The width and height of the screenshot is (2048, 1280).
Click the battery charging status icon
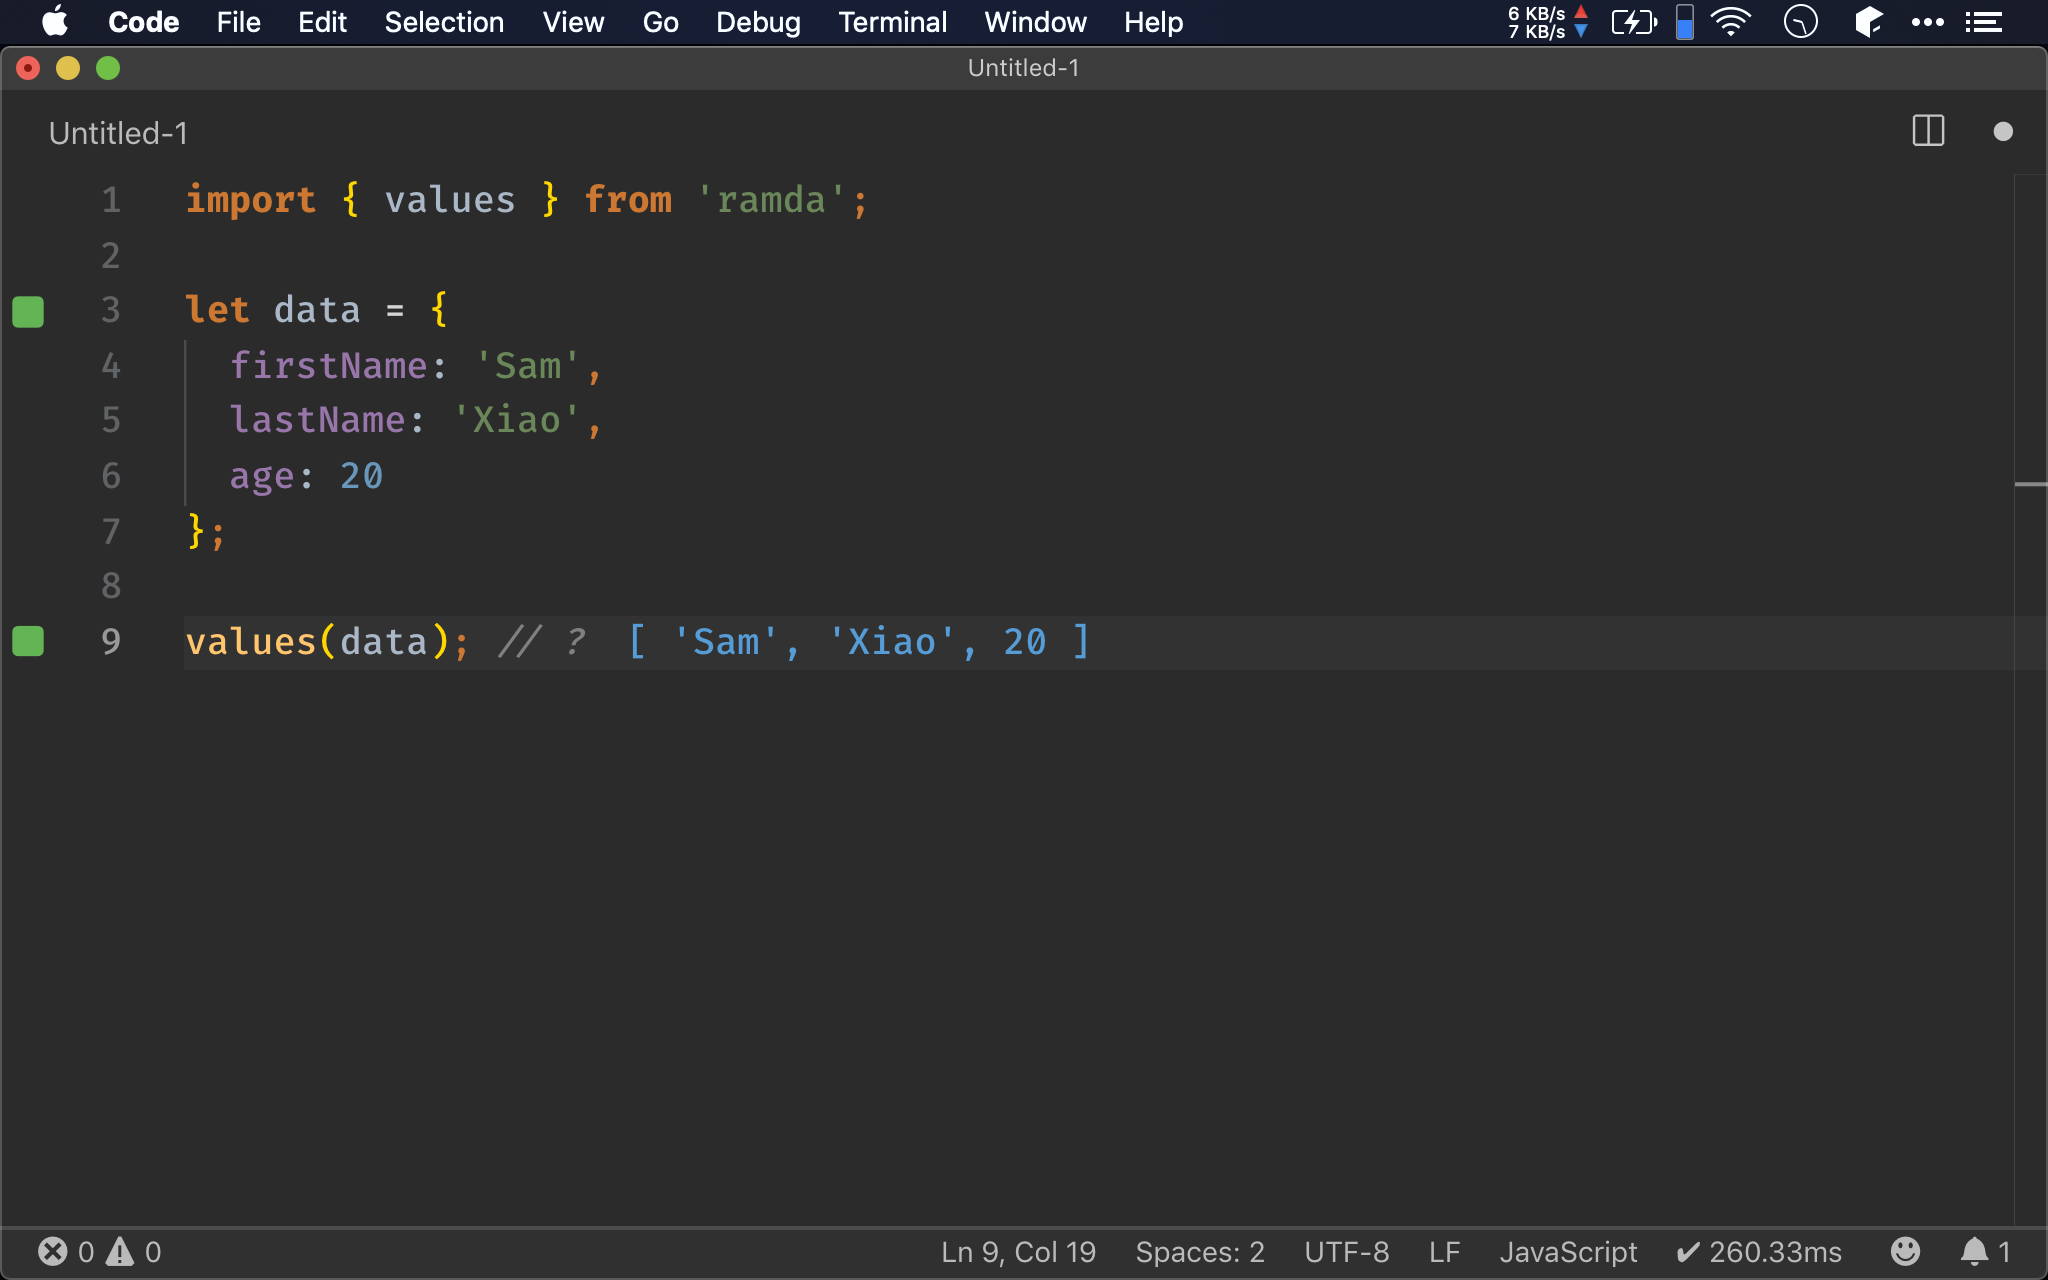coord(1634,22)
